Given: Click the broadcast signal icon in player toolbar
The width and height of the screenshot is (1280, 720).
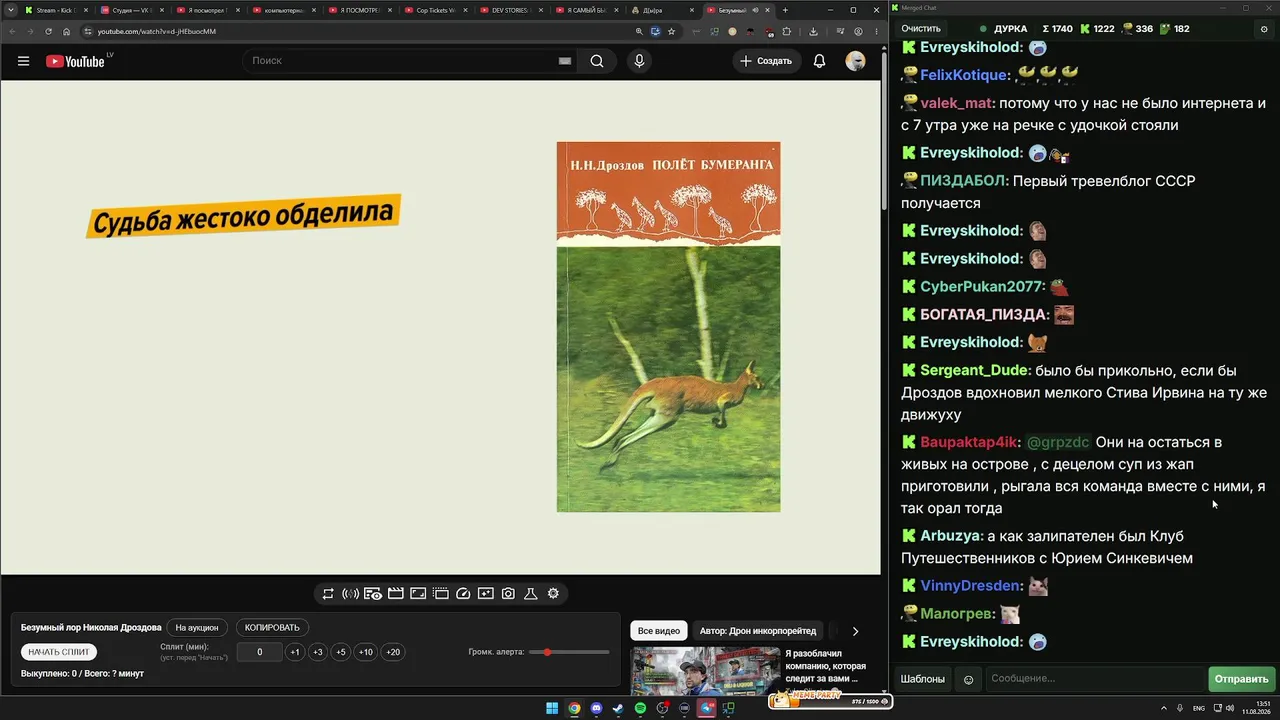Looking at the screenshot, I should click(x=350, y=594).
